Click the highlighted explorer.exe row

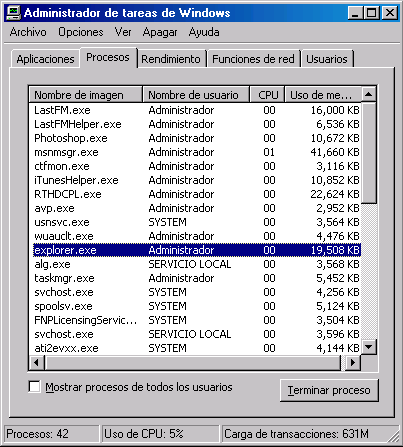(197, 250)
